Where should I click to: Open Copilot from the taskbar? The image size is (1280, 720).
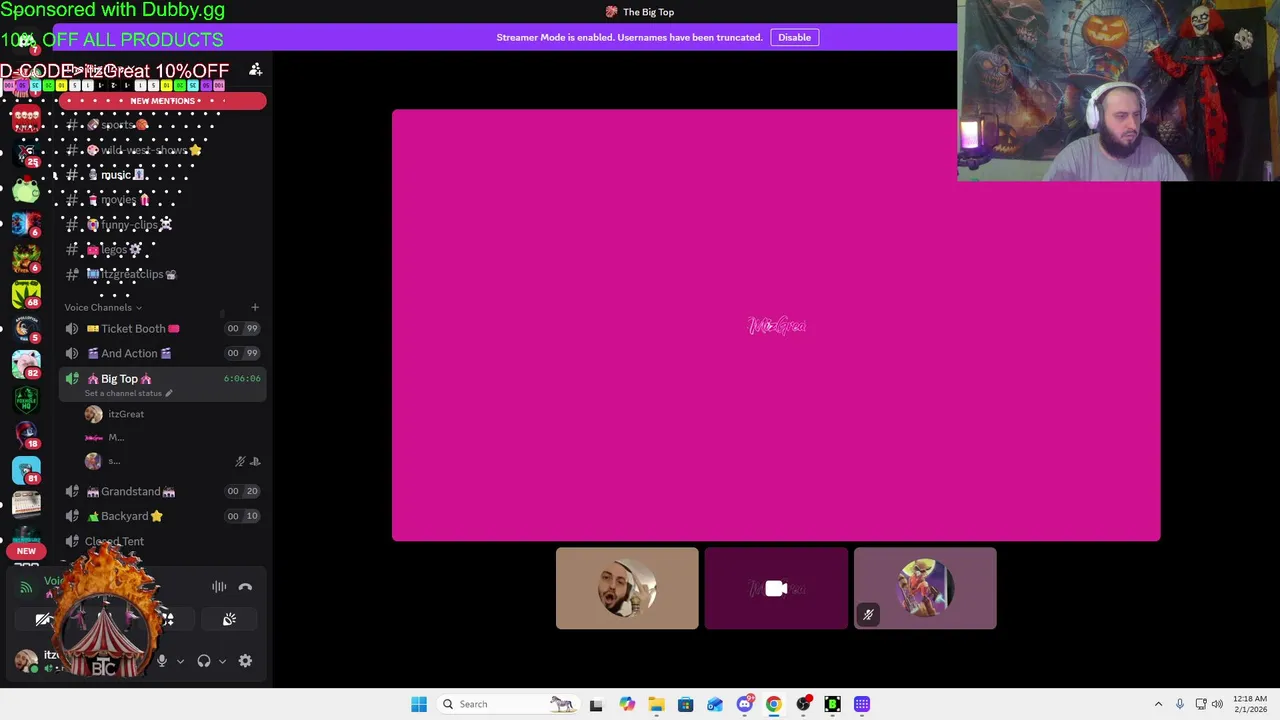627,704
